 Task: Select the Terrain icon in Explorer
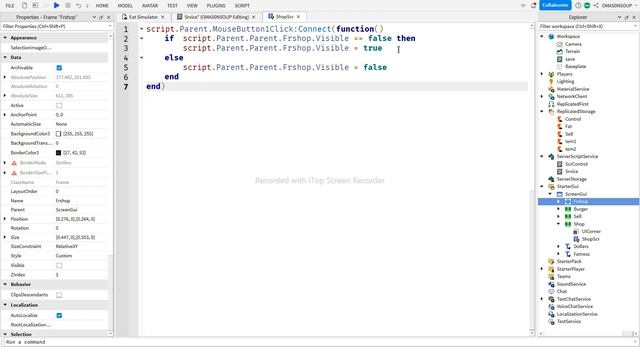[560, 51]
